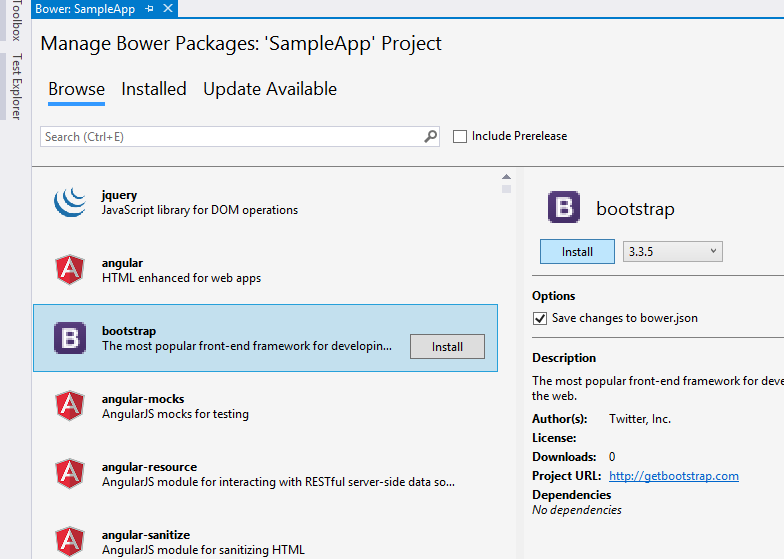
Task: Enable the Include Prerelease checkbox
Action: pyautogui.click(x=460, y=136)
